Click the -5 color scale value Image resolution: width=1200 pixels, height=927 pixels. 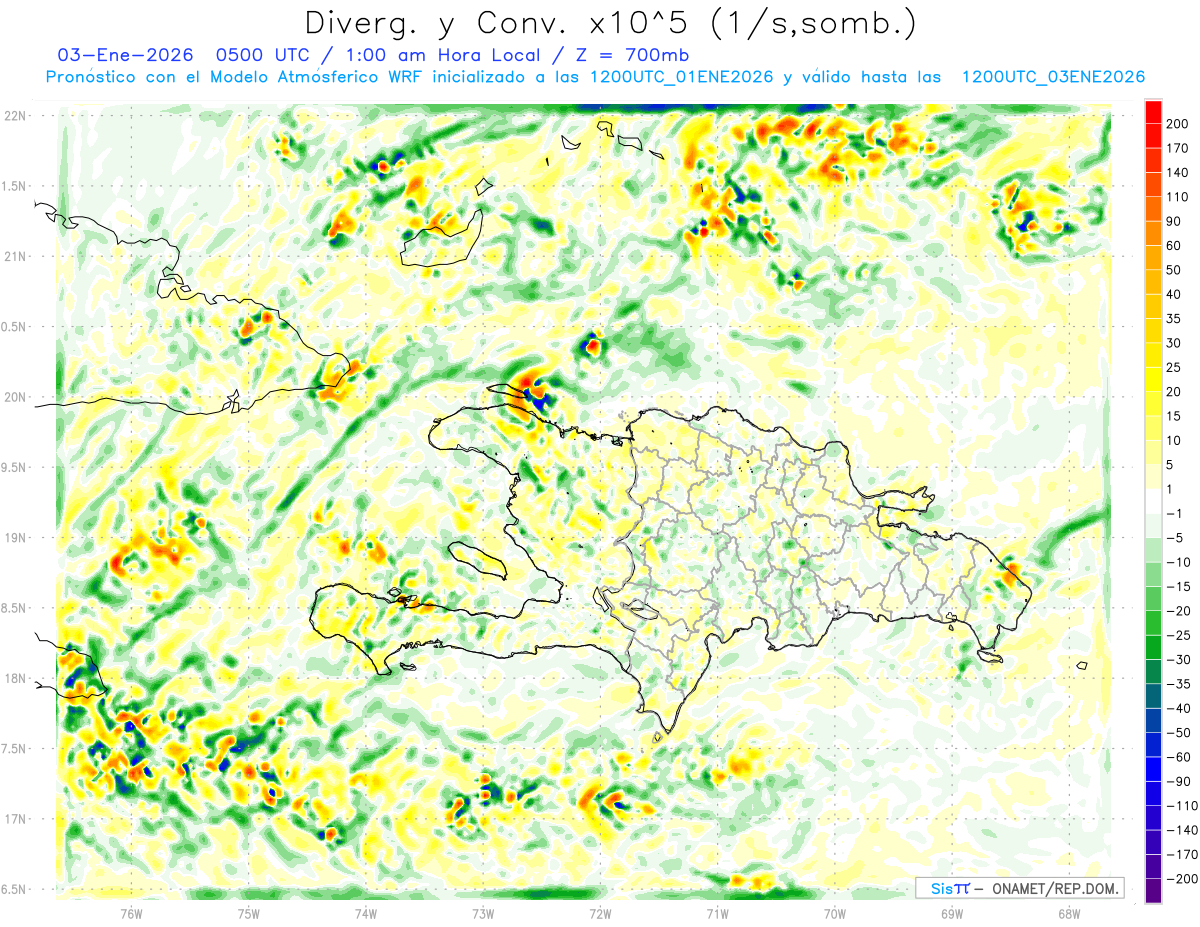tap(1174, 538)
